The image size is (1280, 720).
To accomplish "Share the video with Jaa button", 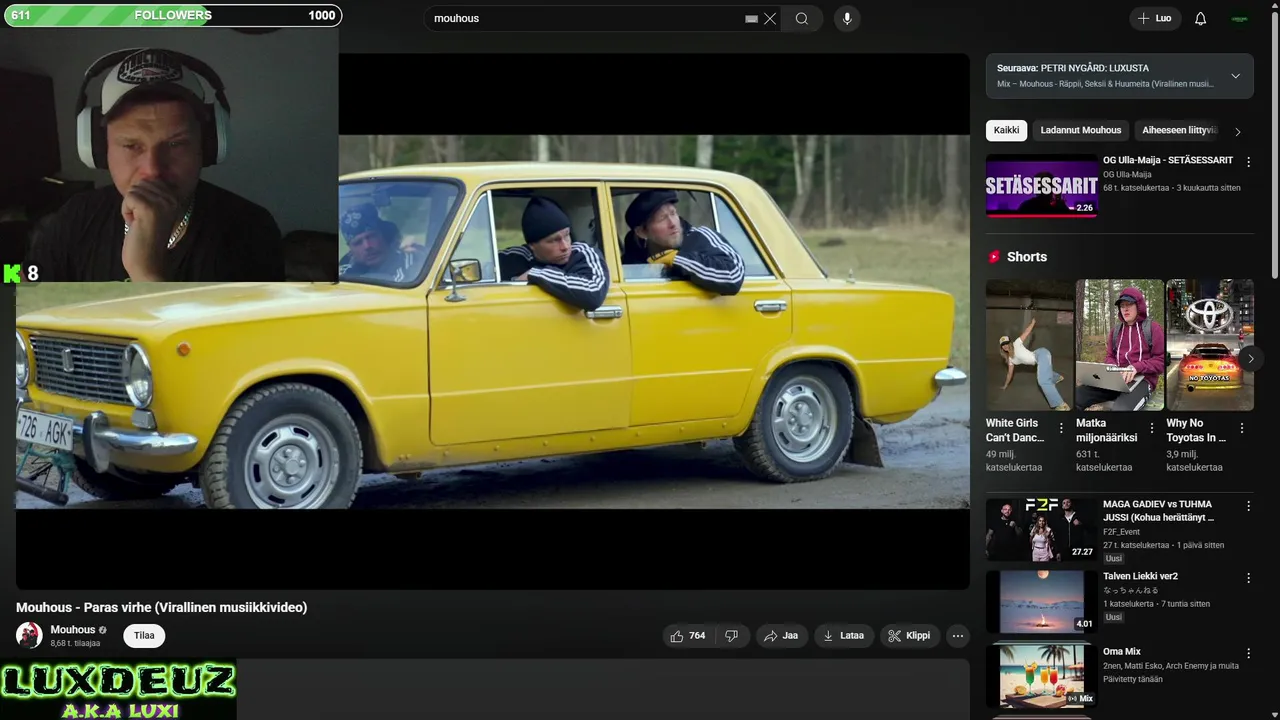I will click(x=781, y=636).
